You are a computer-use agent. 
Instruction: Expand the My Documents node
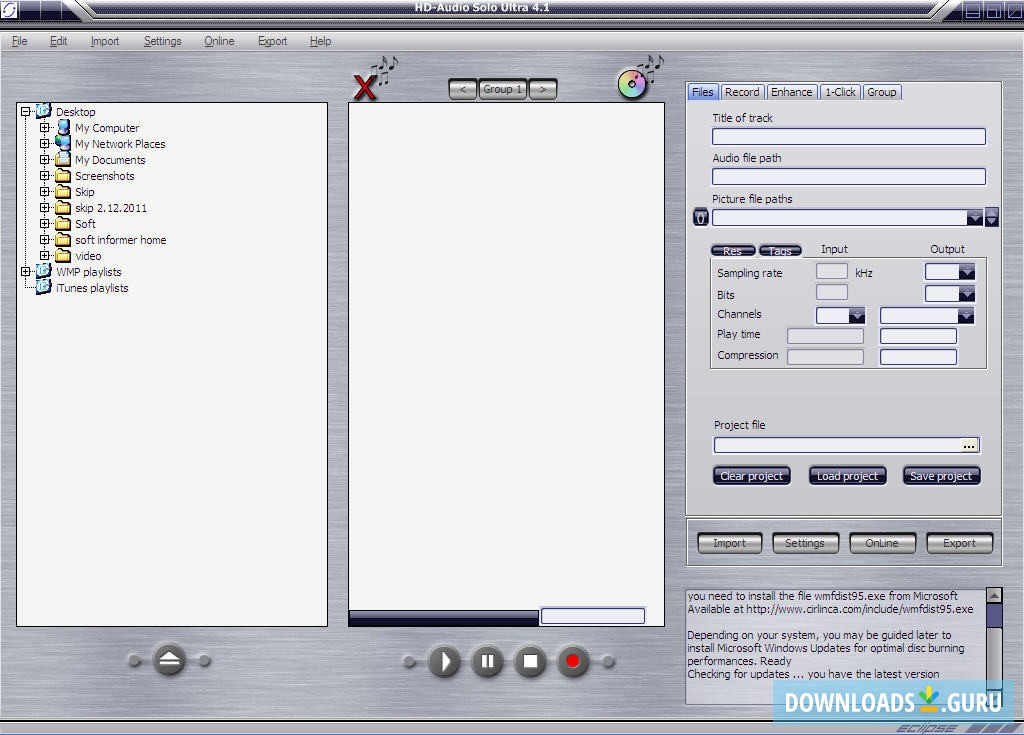point(44,160)
